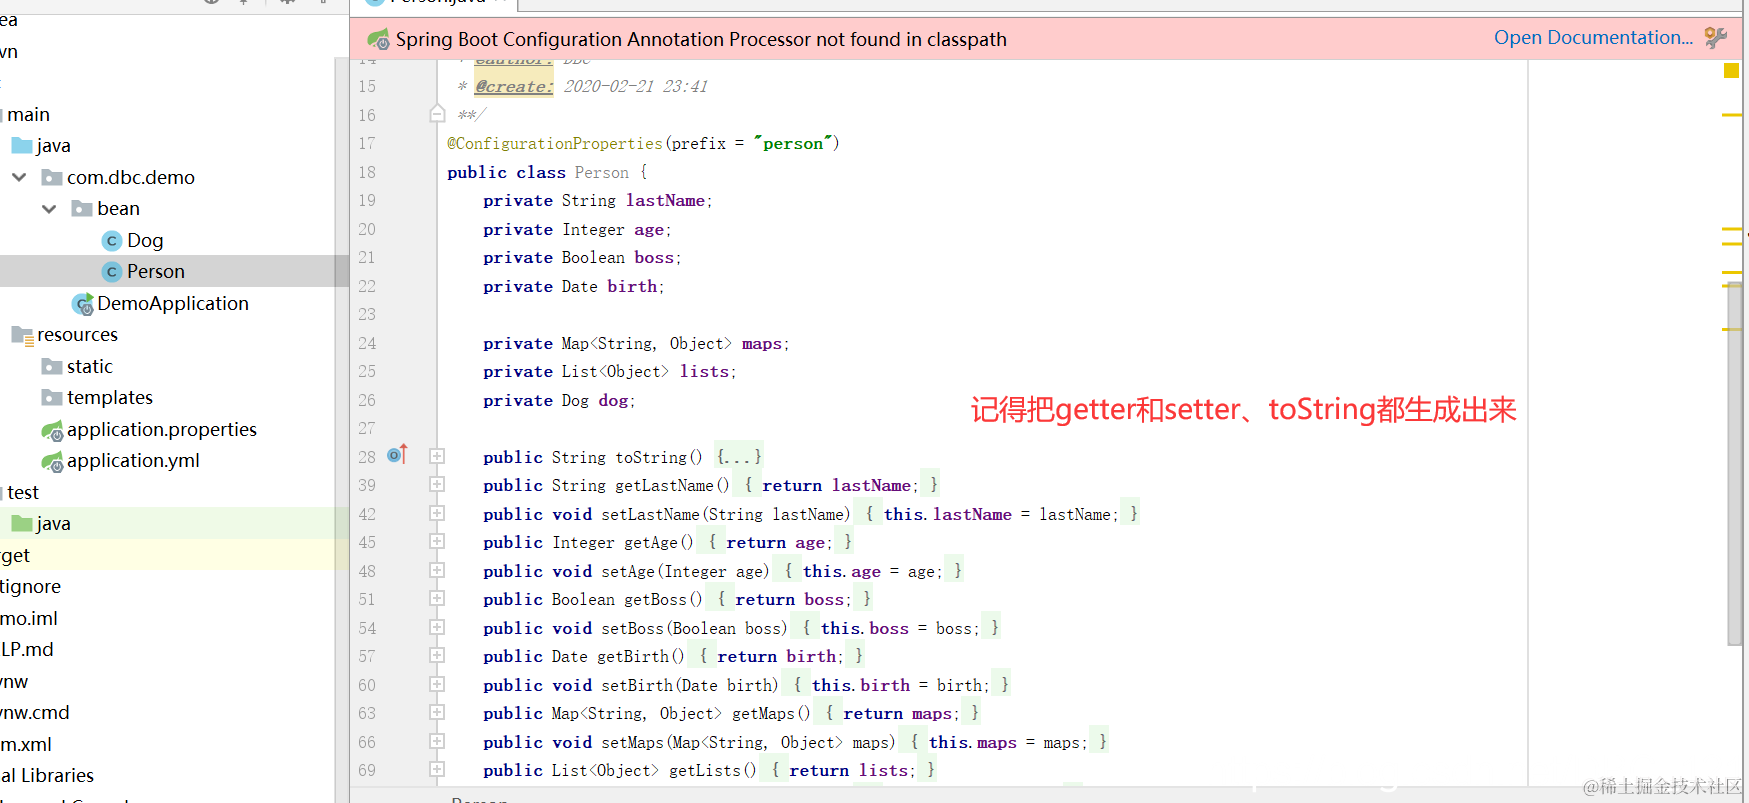This screenshot has height=803, width=1749.
Task: Open Documentation link in the warning banner
Action: pyautogui.click(x=1593, y=38)
